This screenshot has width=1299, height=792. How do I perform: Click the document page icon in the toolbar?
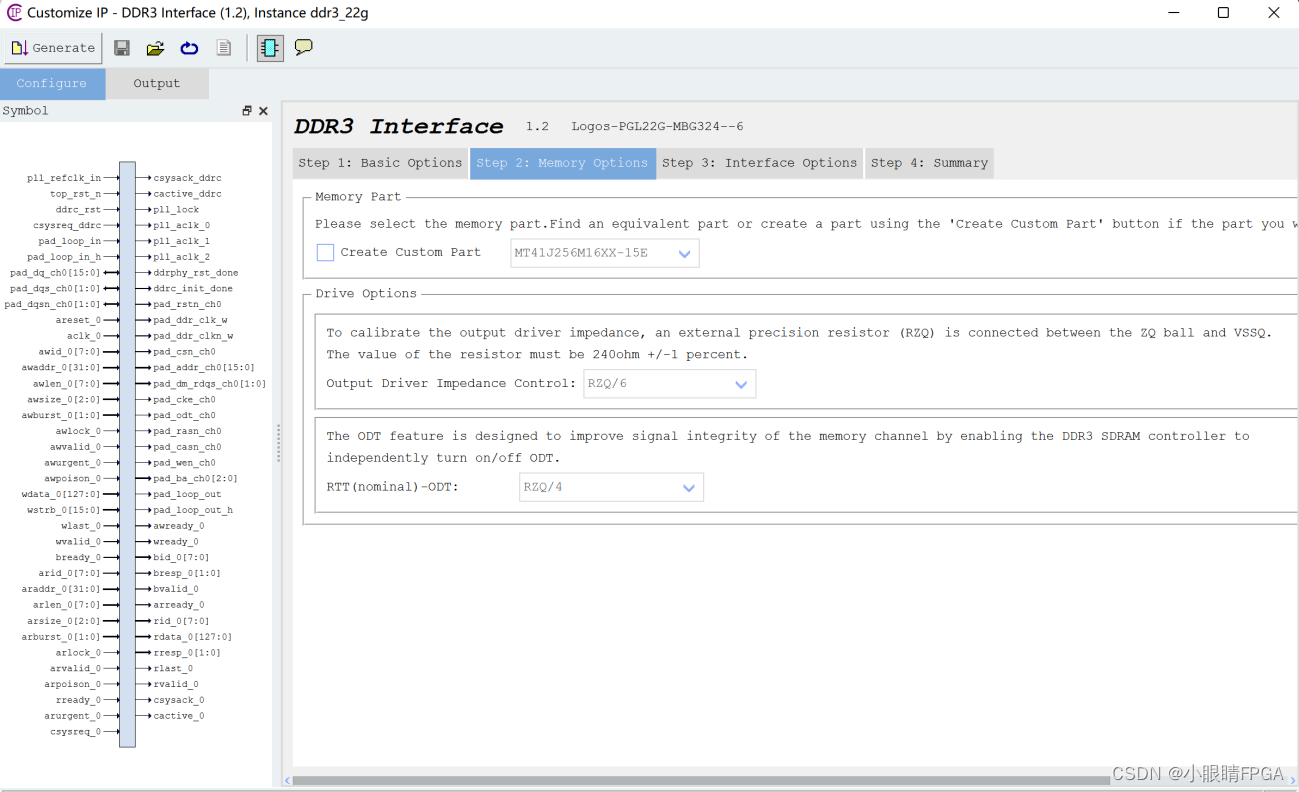click(x=224, y=48)
